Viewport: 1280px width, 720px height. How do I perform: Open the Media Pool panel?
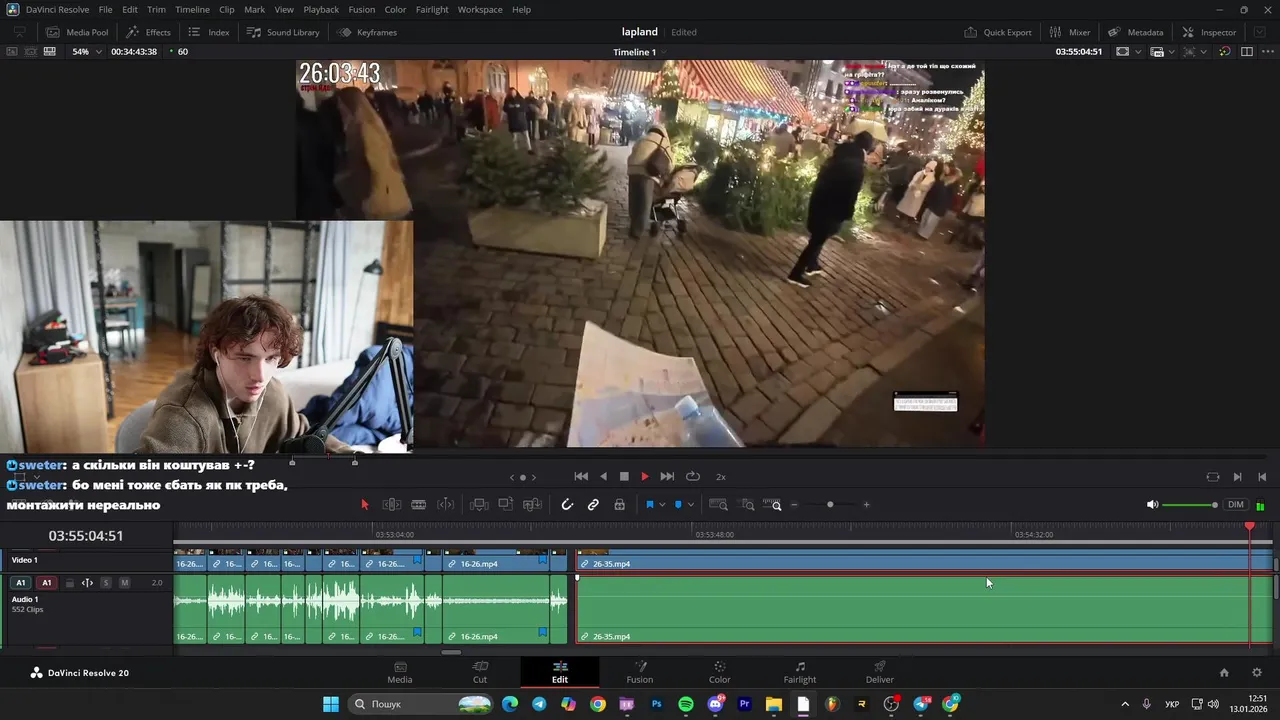[77, 32]
